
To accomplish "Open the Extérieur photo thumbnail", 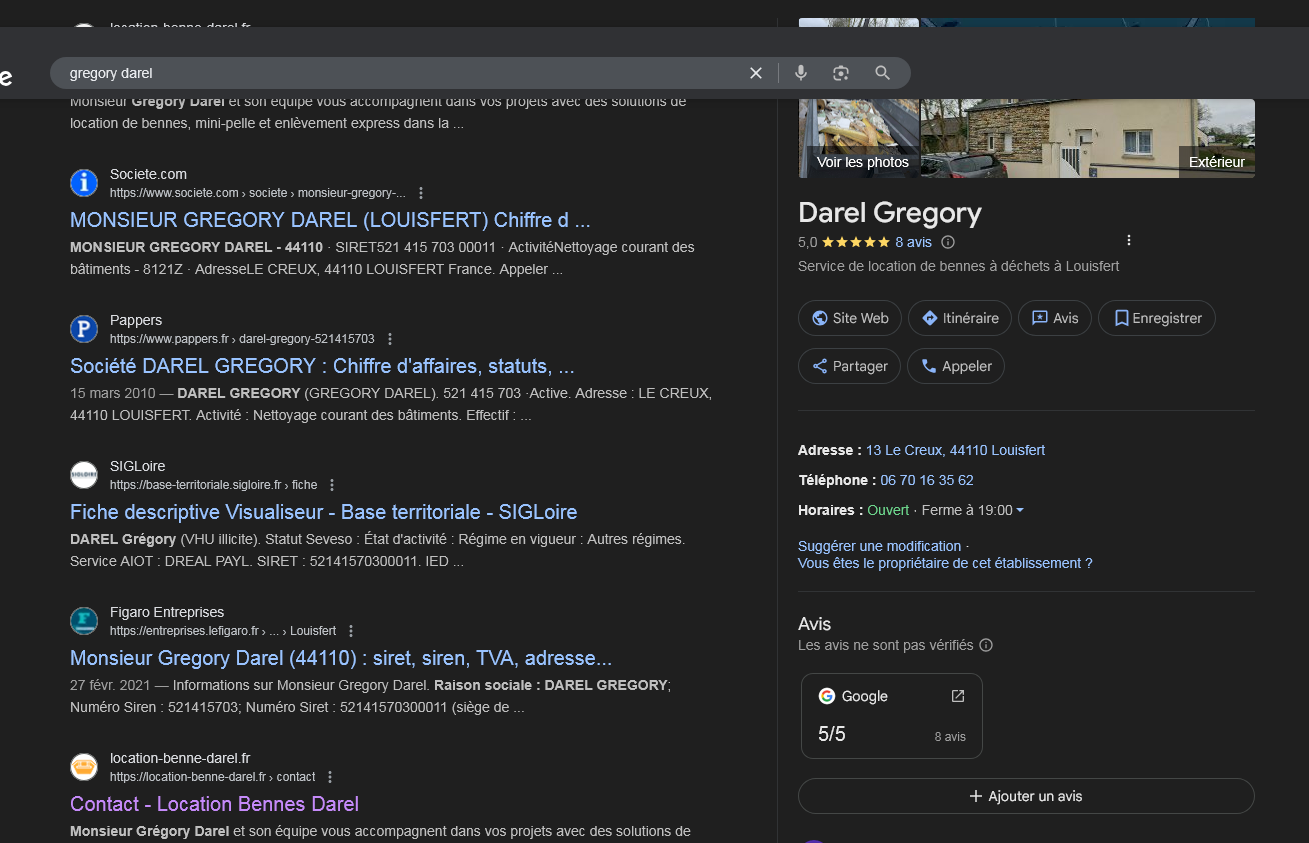I will pyautogui.click(x=1087, y=138).
